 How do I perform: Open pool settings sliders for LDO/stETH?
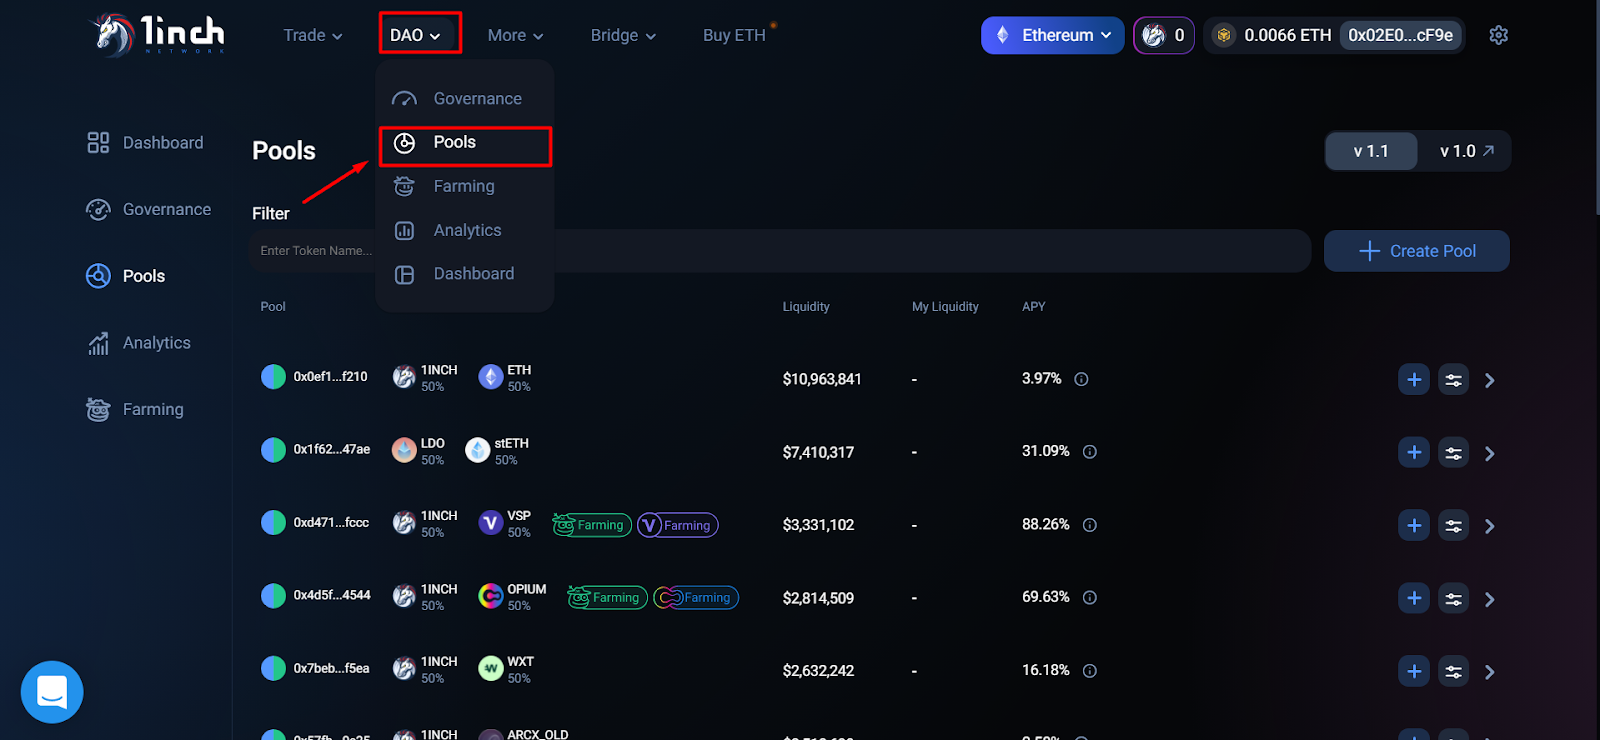click(x=1453, y=453)
